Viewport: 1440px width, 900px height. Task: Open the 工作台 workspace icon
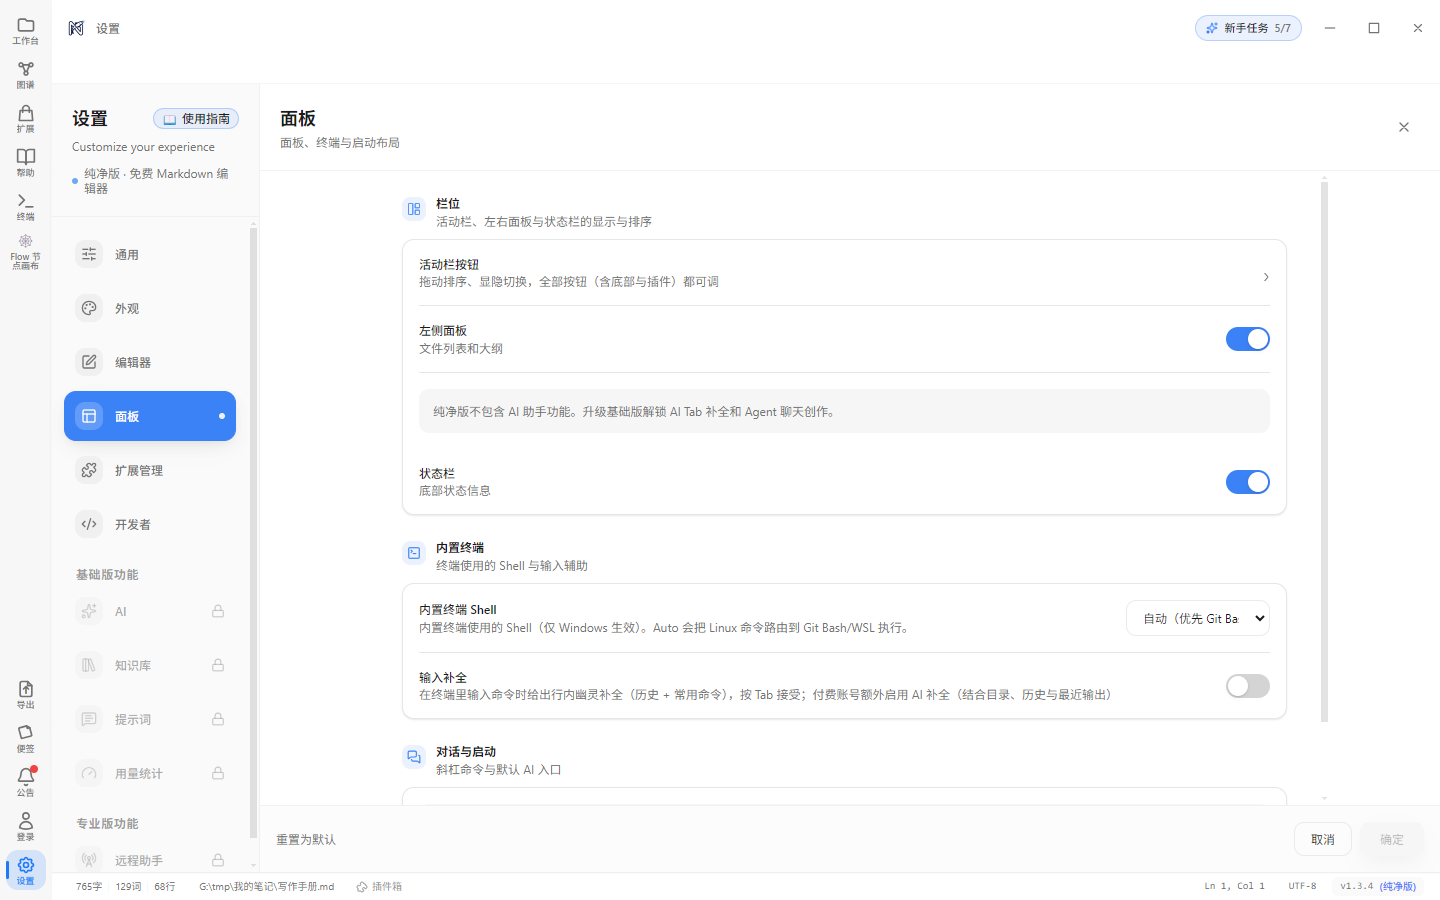pos(26,31)
